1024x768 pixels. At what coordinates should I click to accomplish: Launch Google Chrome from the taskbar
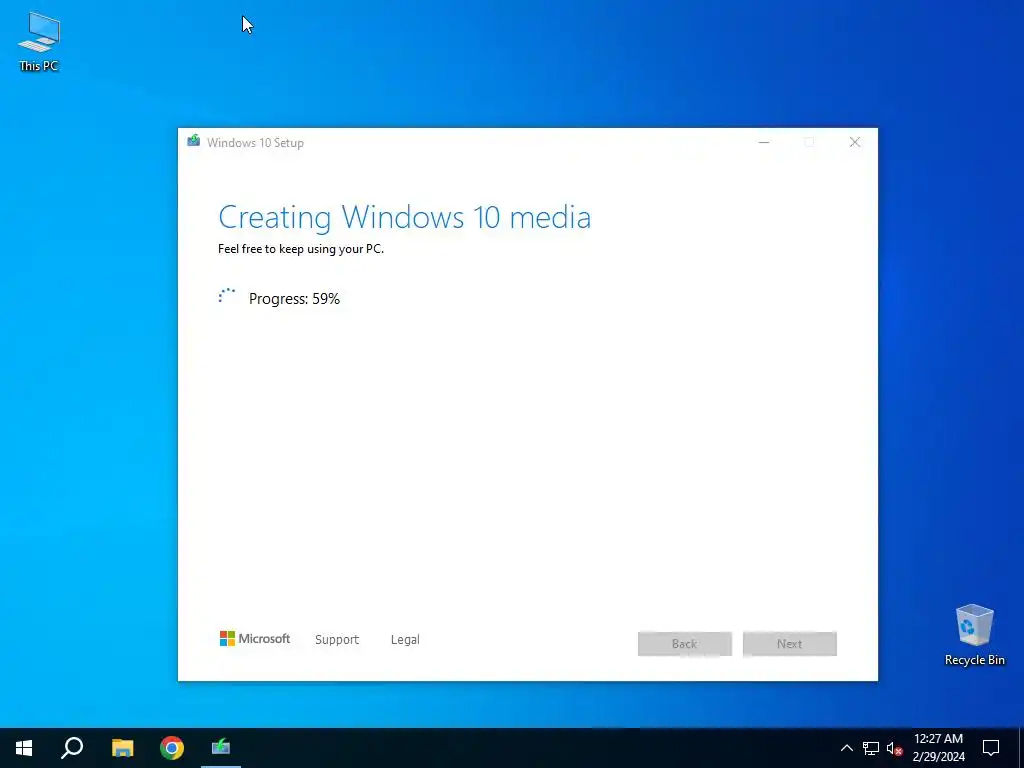click(172, 748)
